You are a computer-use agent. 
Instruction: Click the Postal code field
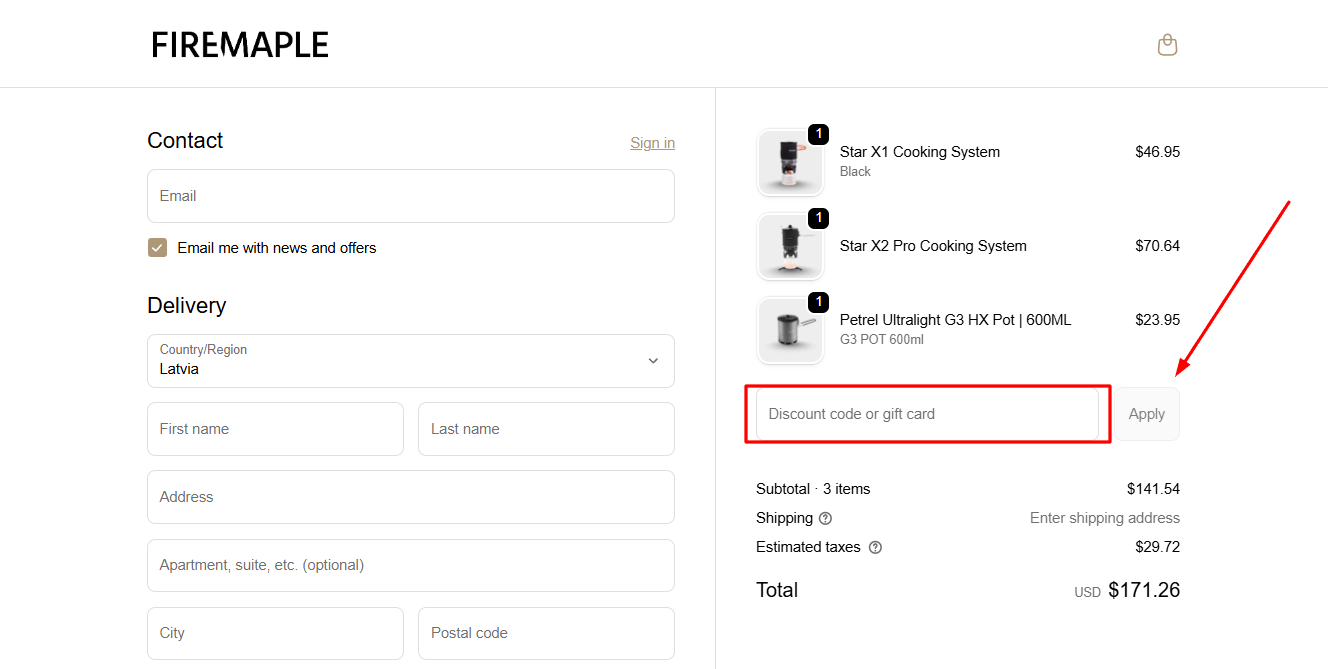click(x=546, y=633)
